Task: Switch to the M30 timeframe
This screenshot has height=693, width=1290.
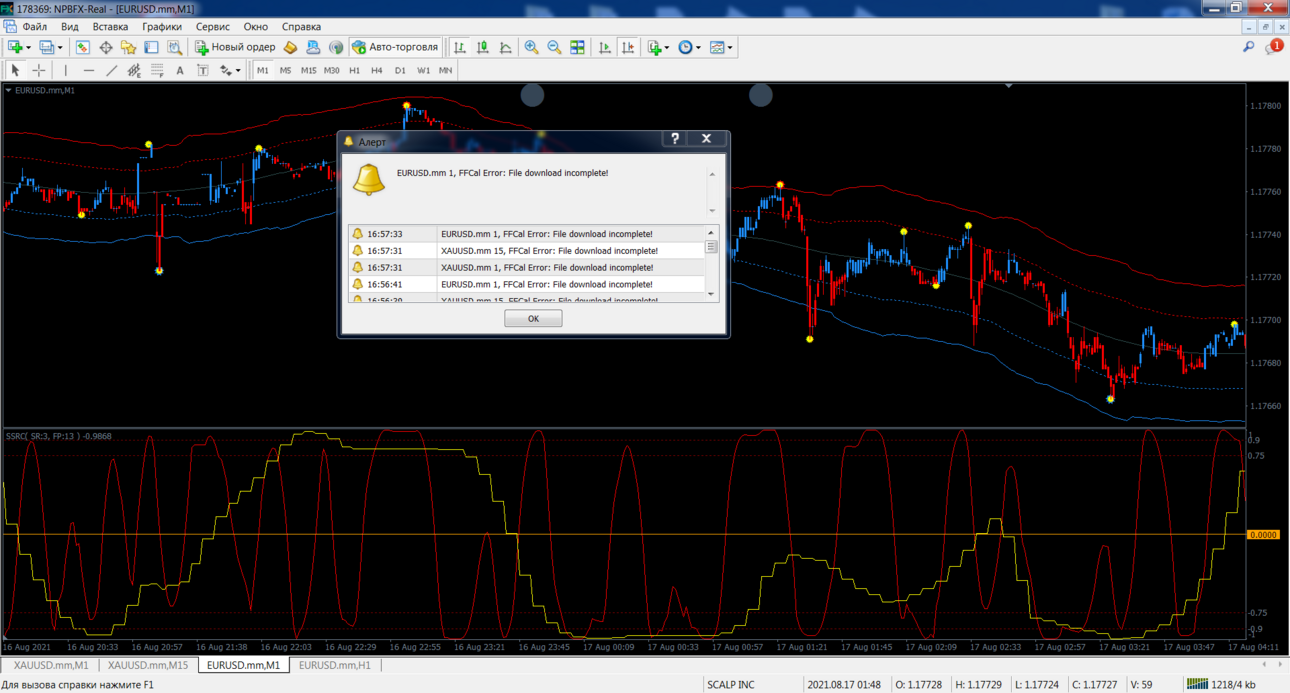Action: pos(331,70)
